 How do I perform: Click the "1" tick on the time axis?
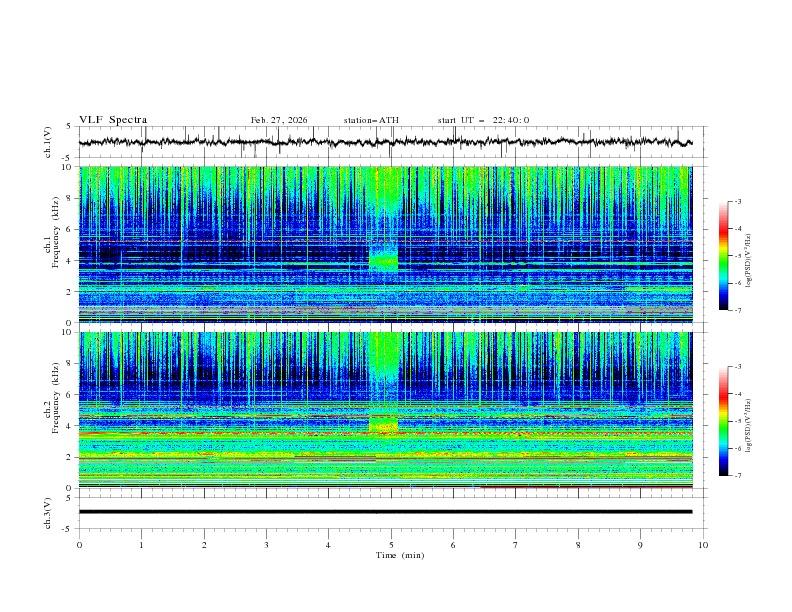coord(141,545)
